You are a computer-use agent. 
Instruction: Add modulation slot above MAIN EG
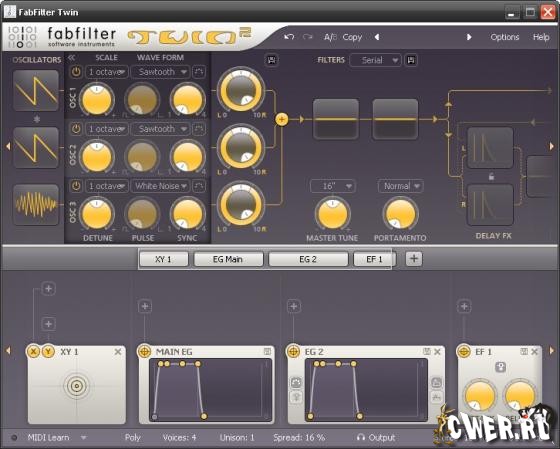pos(145,306)
